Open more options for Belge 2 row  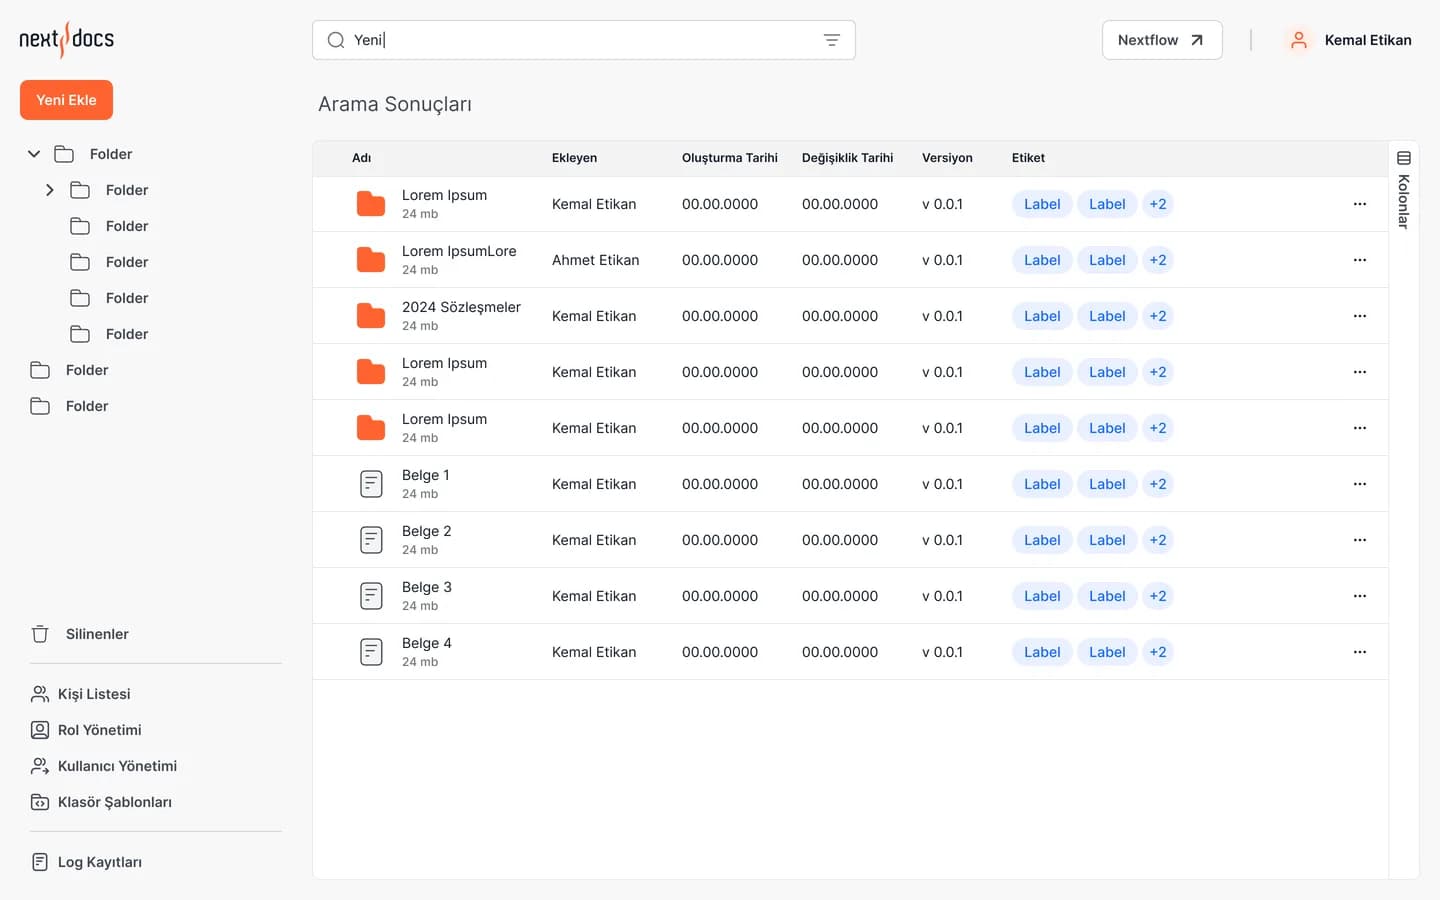tap(1360, 540)
